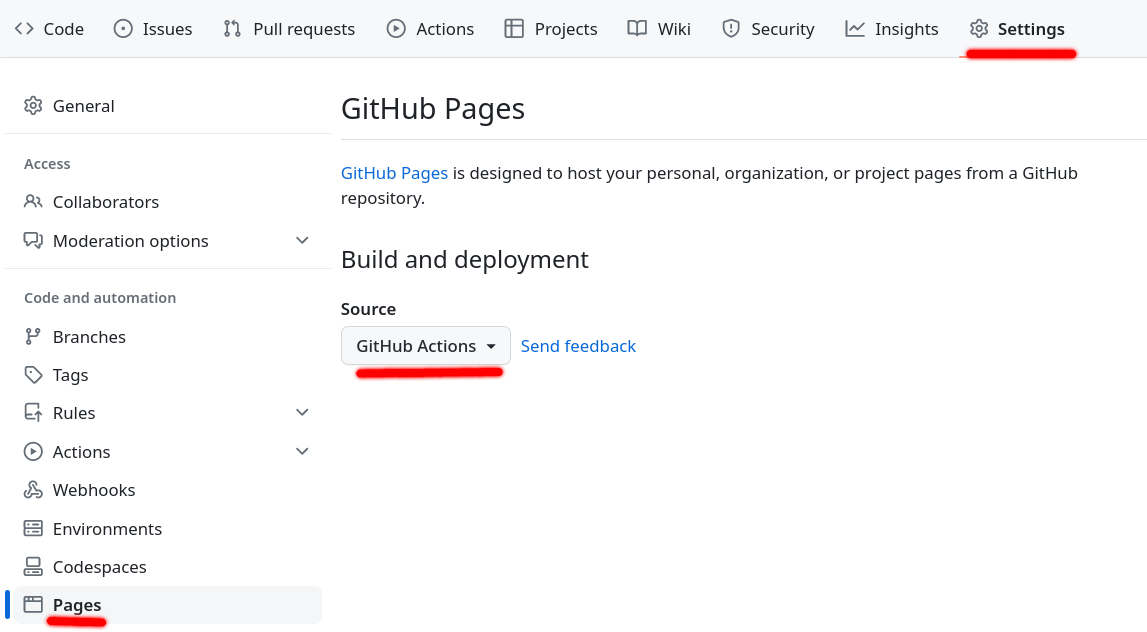The image size is (1147, 632).
Task: Click the Security shield icon
Action: click(x=731, y=29)
